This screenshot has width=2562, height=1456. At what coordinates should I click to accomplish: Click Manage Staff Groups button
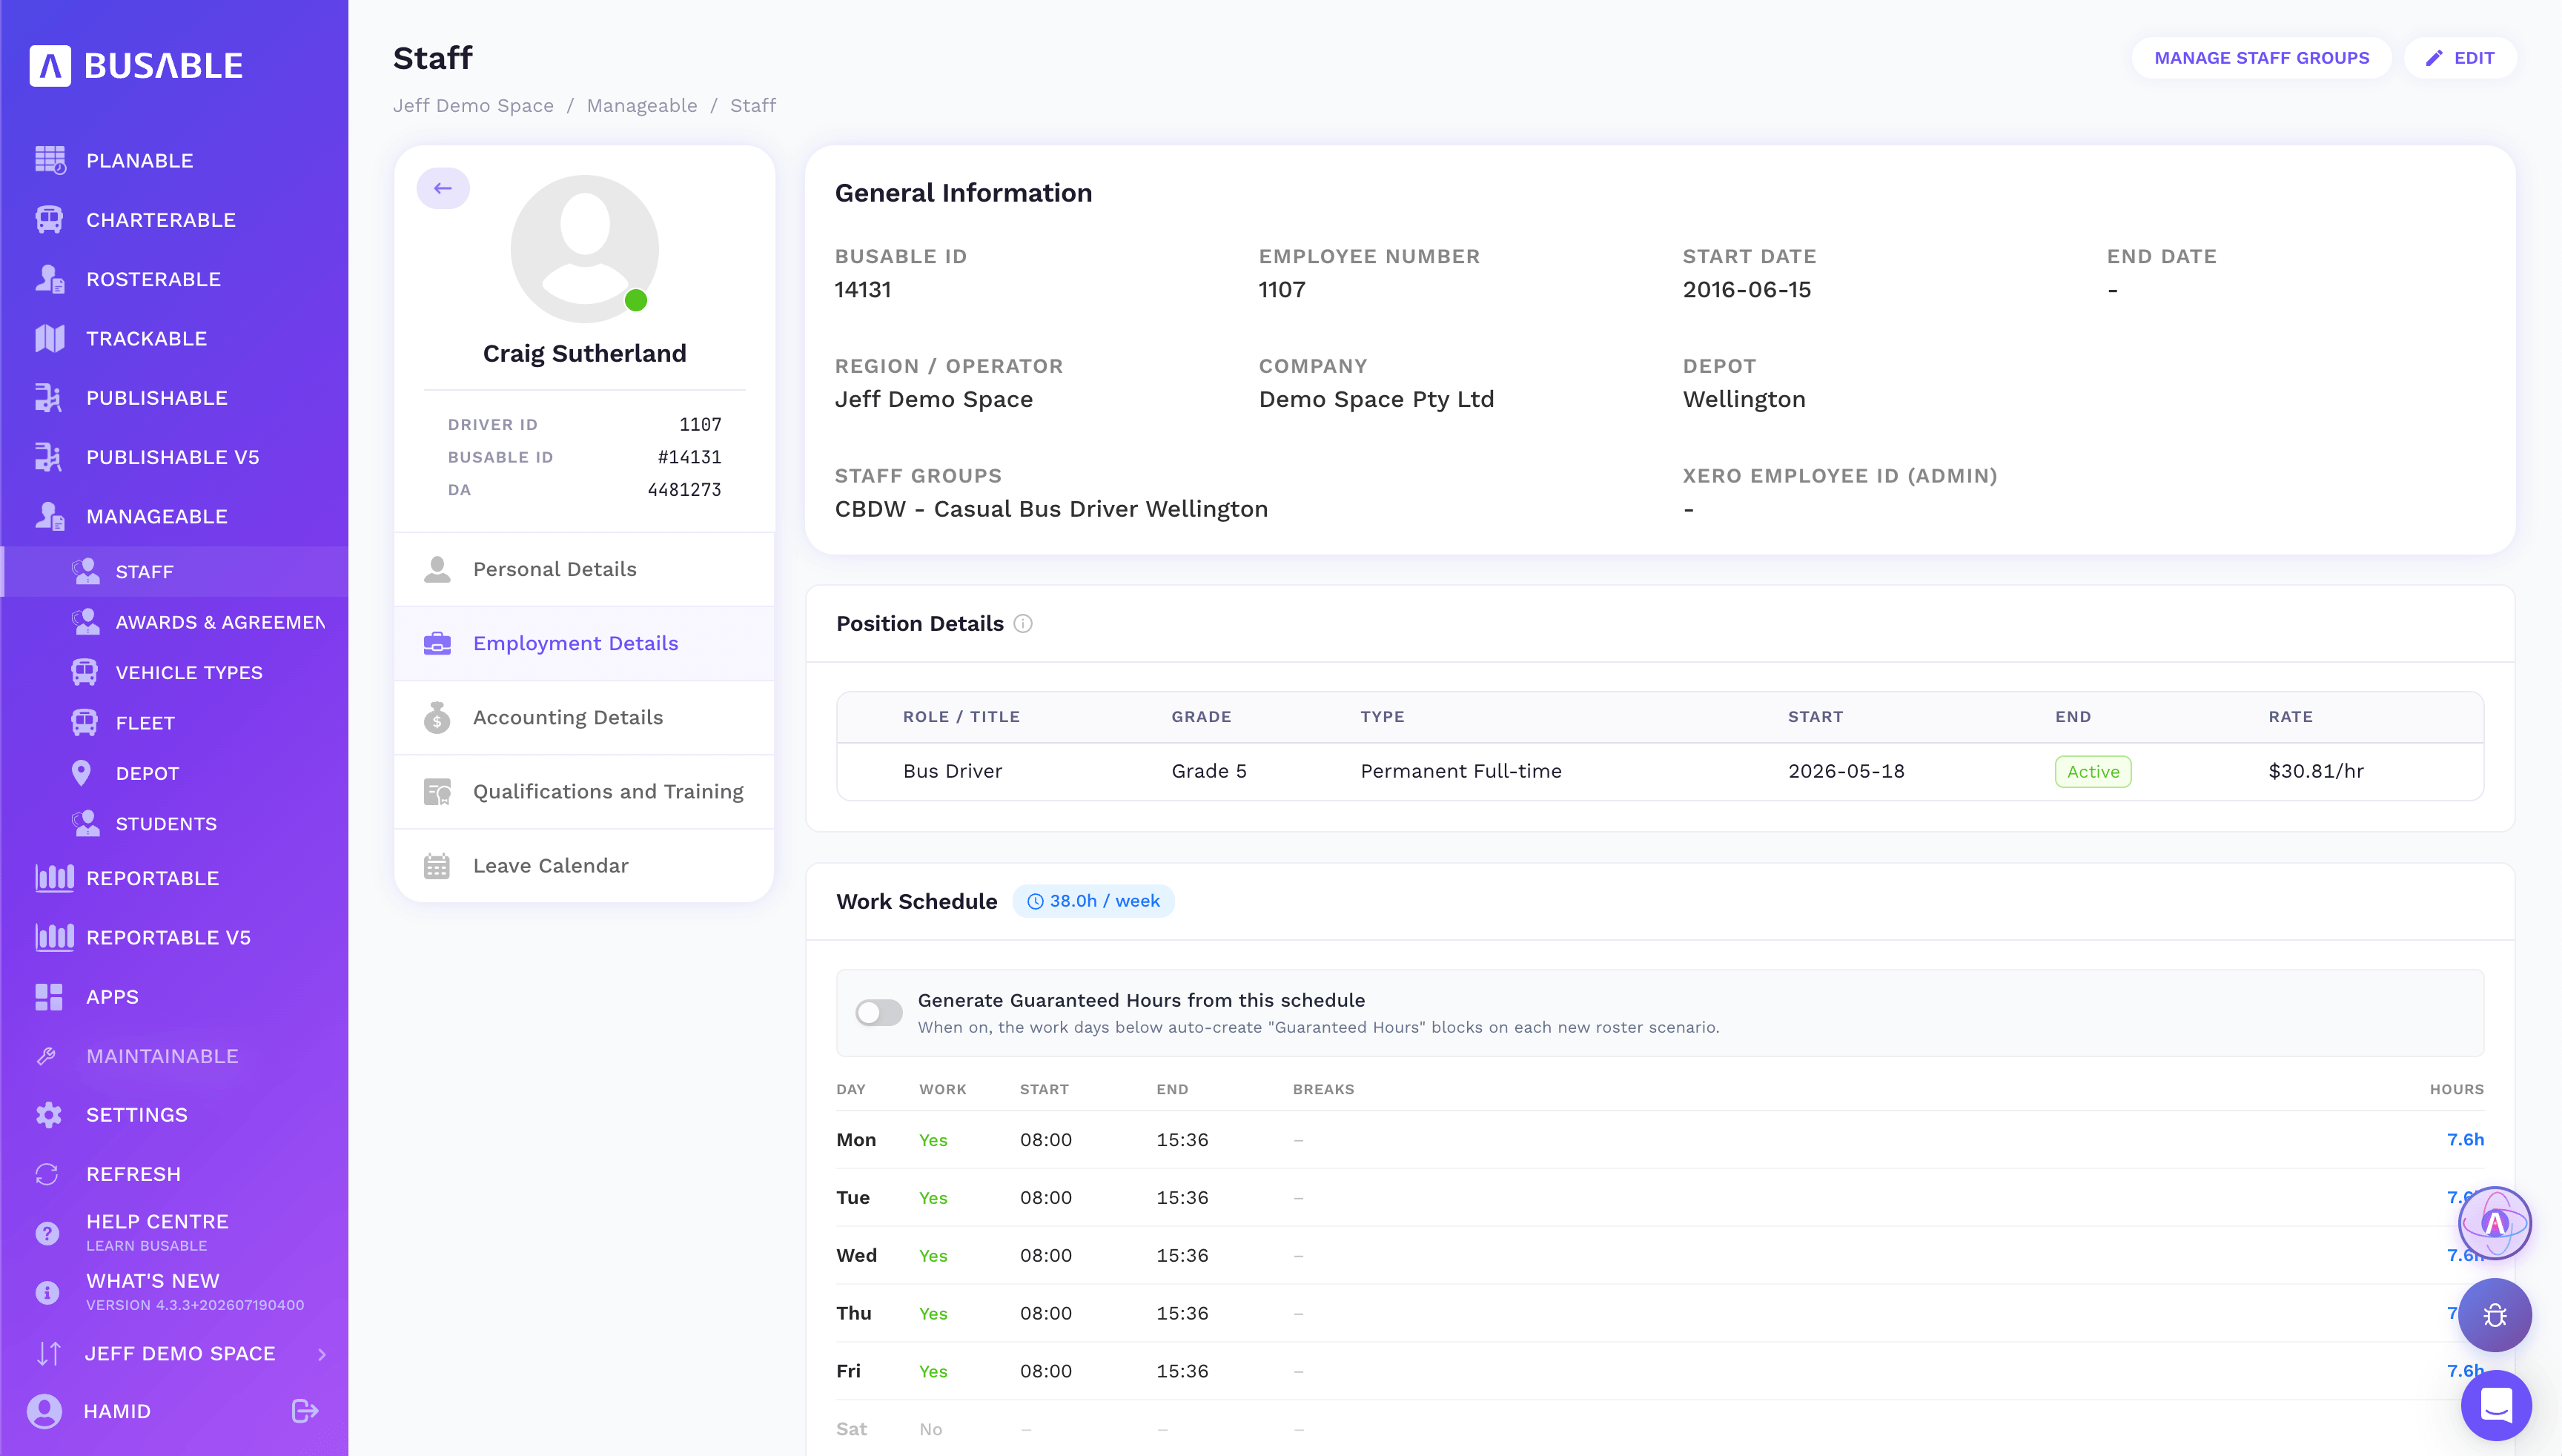(2262, 58)
